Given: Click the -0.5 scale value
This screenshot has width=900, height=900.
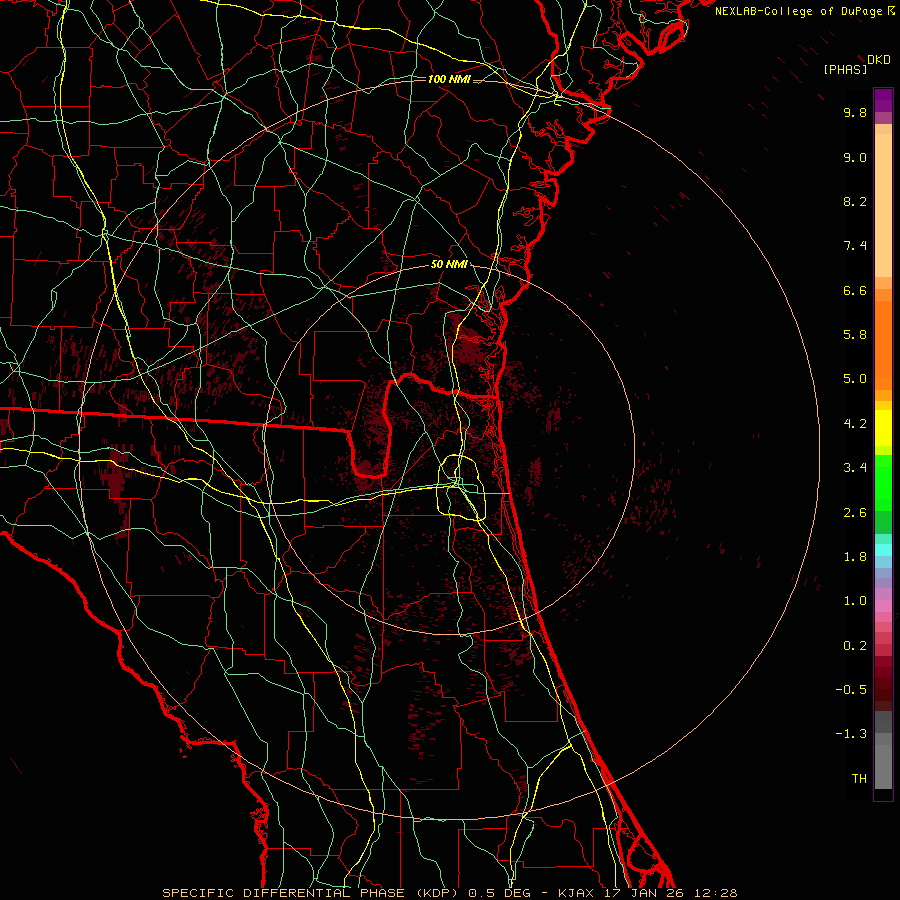Looking at the screenshot, I should (x=851, y=690).
